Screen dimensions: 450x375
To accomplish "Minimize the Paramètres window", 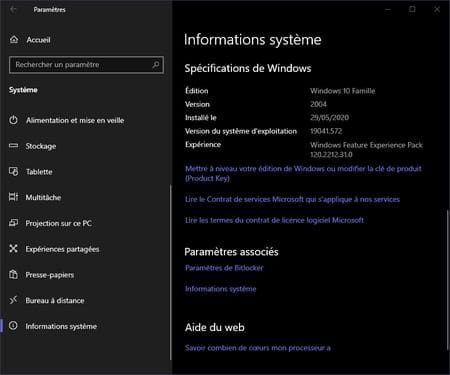I will coord(388,9).
